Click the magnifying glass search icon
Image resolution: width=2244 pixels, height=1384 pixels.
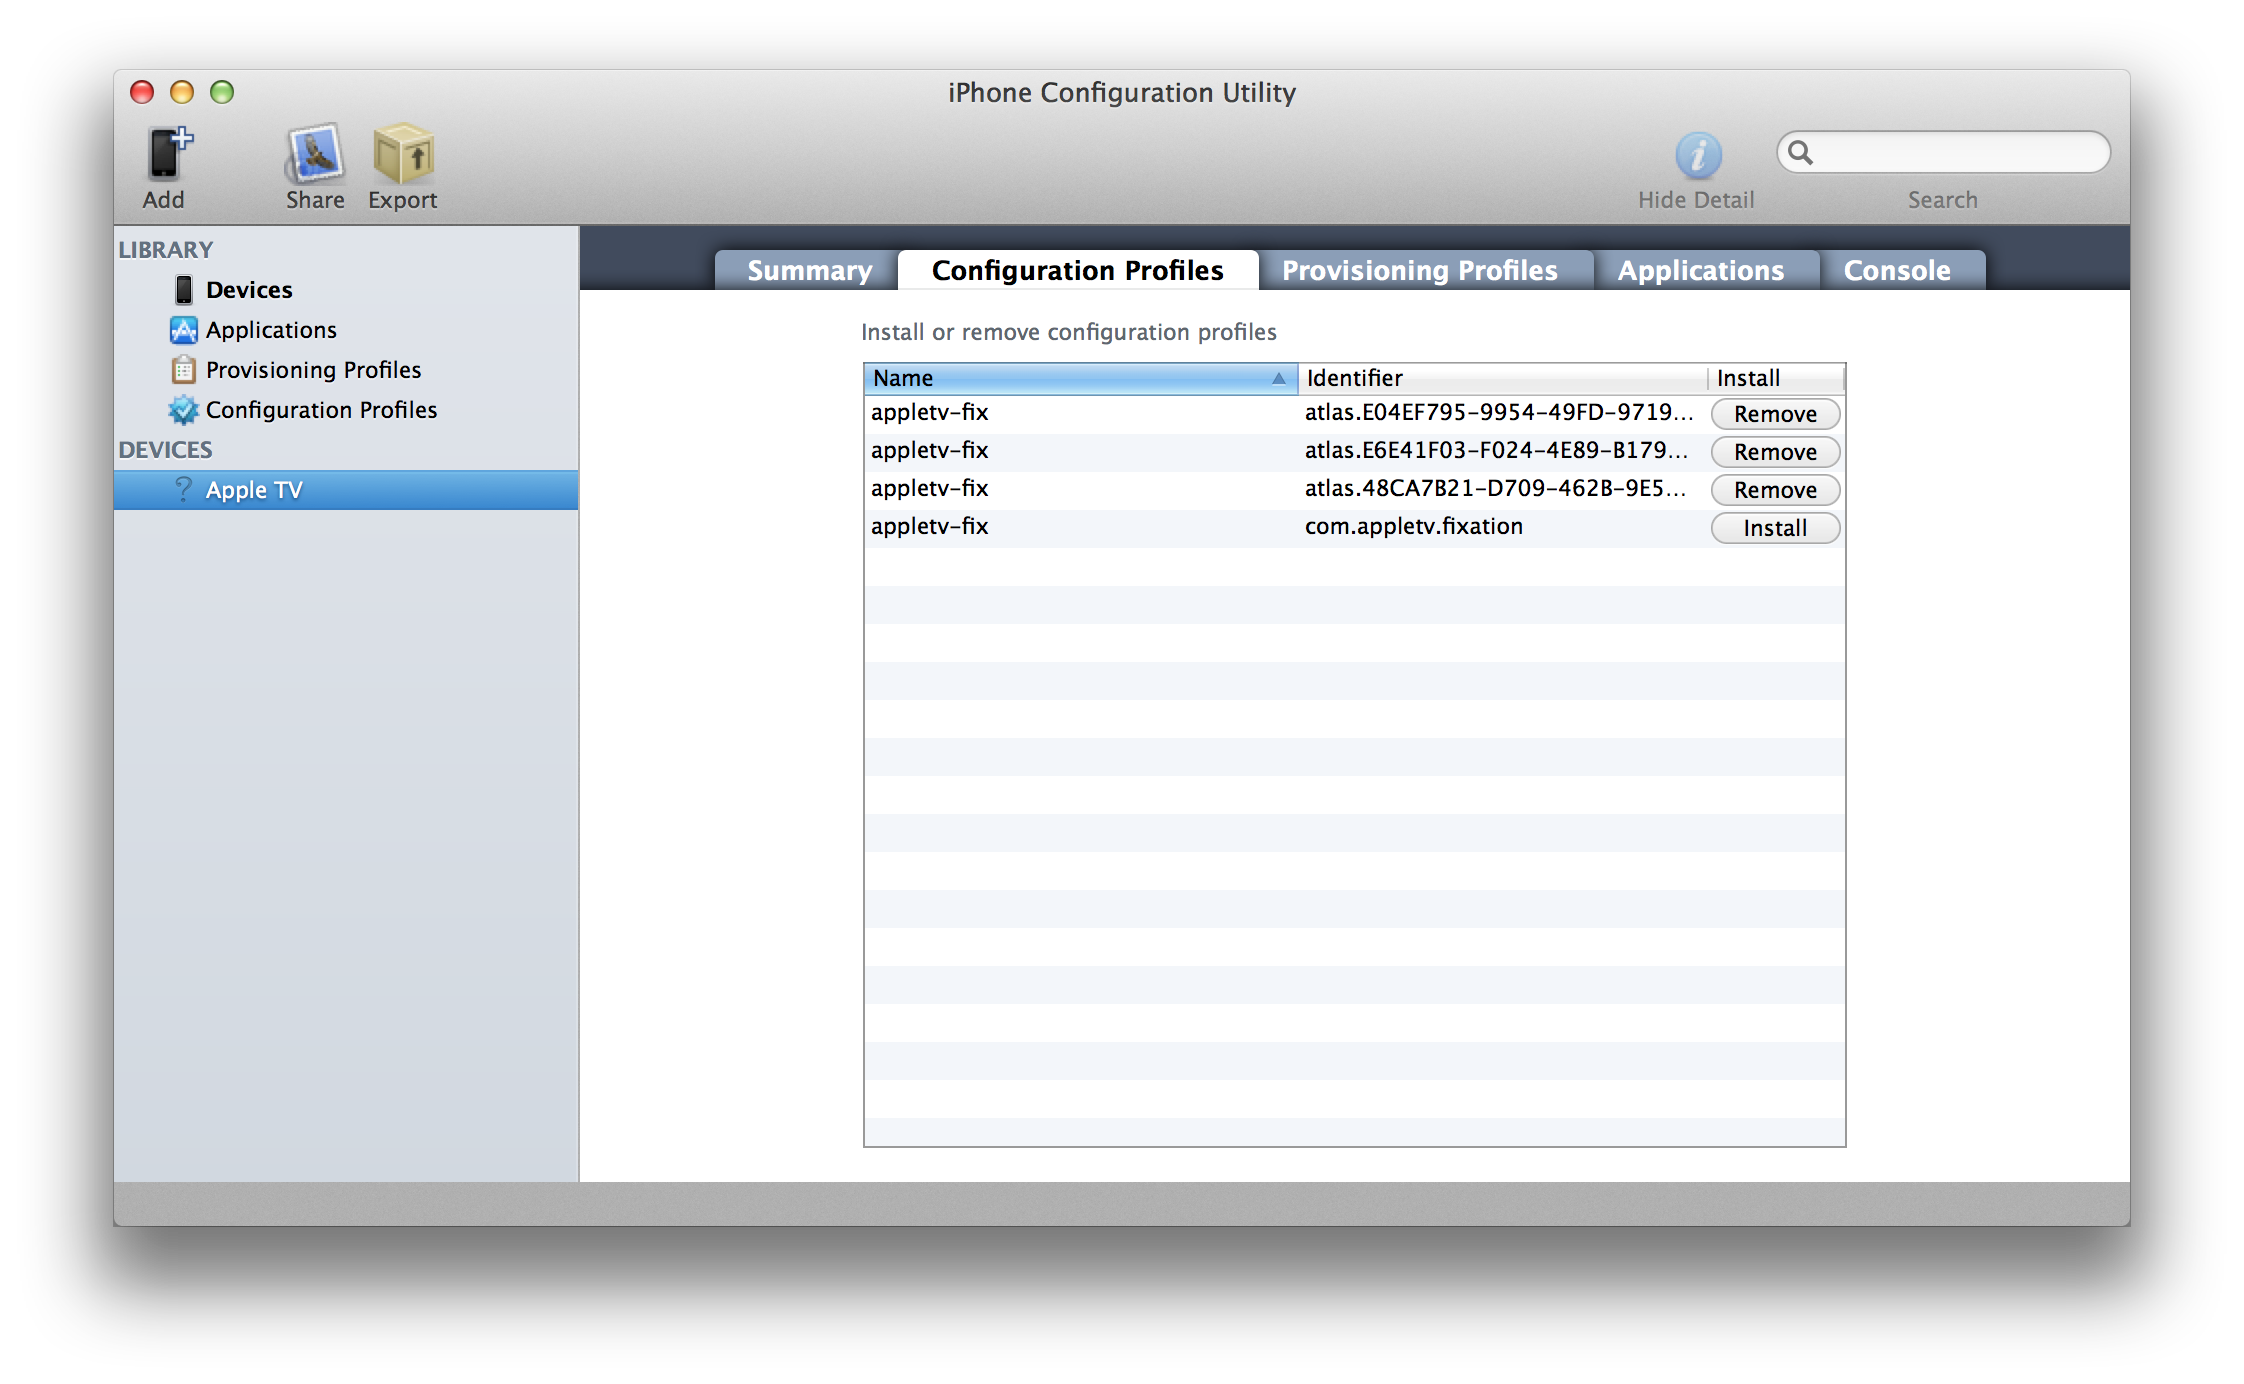(x=1801, y=153)
